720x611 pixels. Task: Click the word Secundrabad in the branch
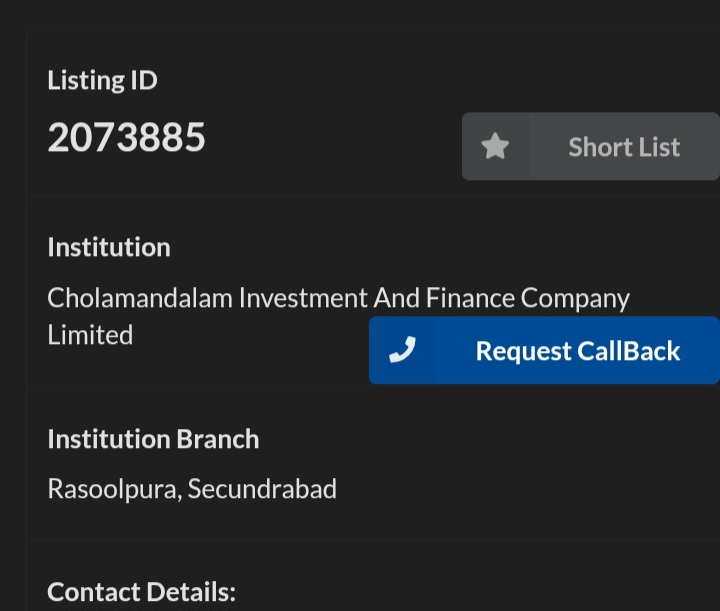262,489
